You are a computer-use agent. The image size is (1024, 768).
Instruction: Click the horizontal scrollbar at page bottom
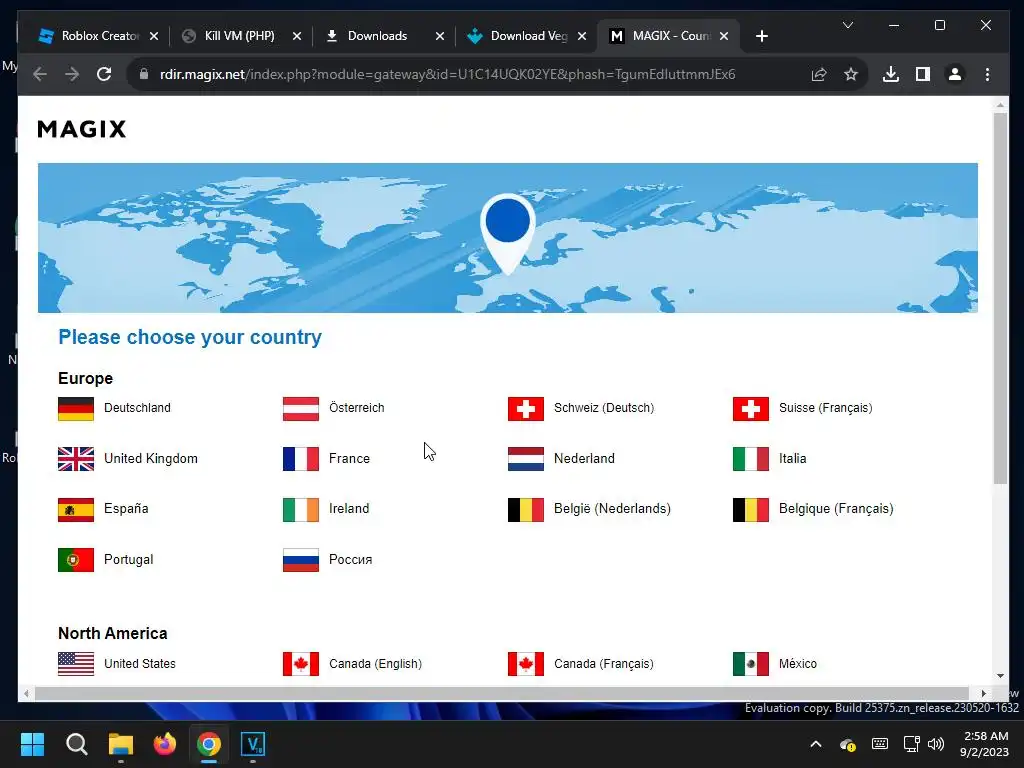(x=502, y=694)
